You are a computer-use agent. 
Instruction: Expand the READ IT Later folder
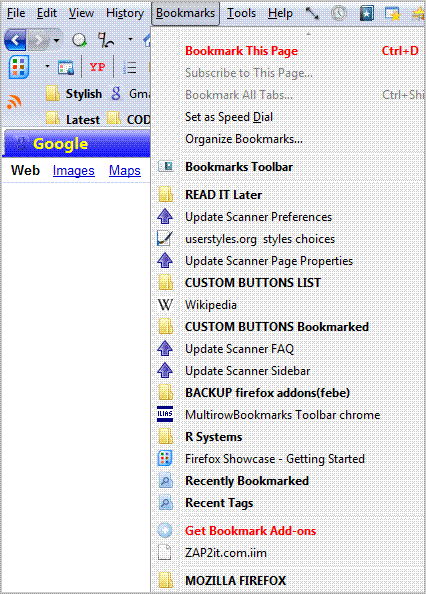coord(223,195)
